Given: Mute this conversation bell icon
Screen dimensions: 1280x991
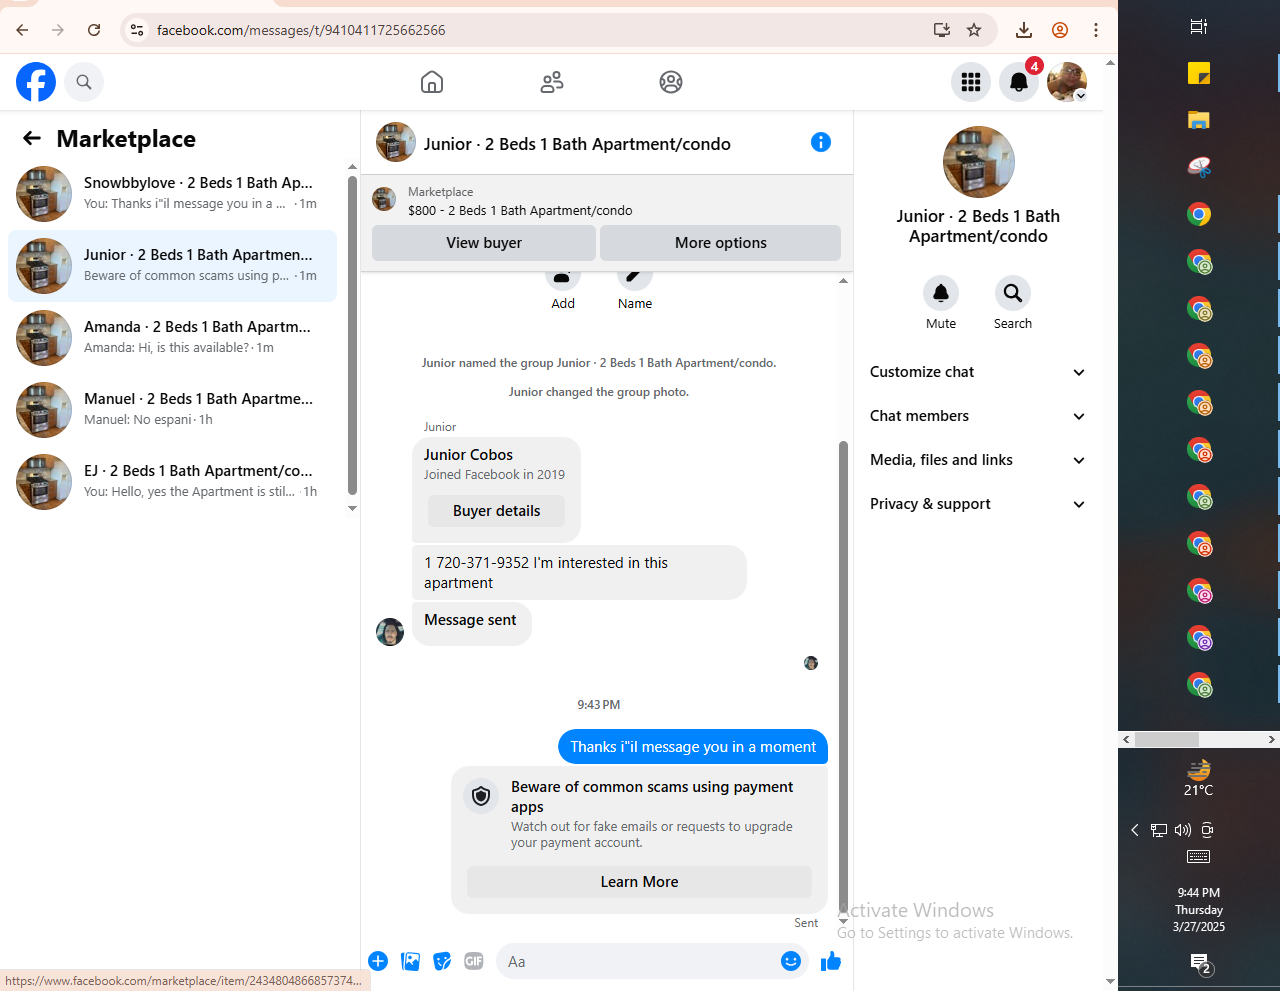Looking at the screenshot, I should coord(941,293).
